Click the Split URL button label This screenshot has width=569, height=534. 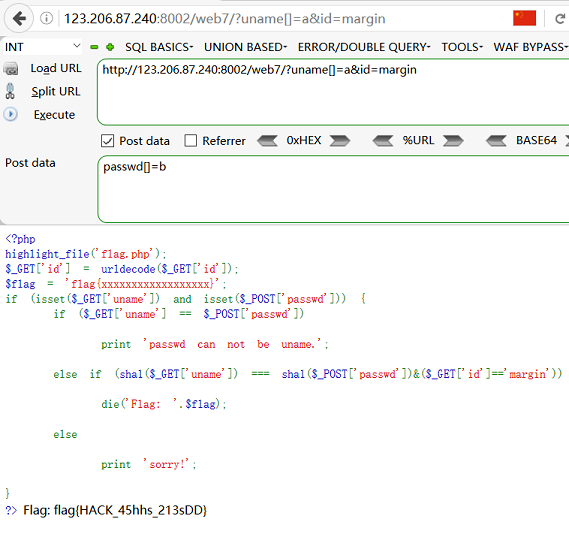(x=56, y=91)
